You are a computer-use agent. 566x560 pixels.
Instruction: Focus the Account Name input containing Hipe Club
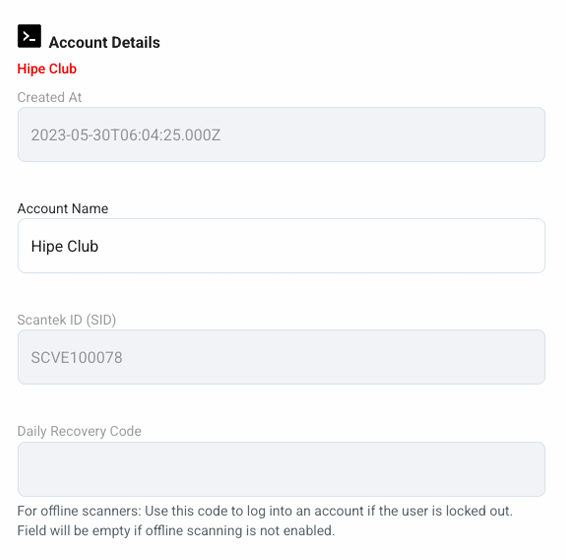[281, 246]
